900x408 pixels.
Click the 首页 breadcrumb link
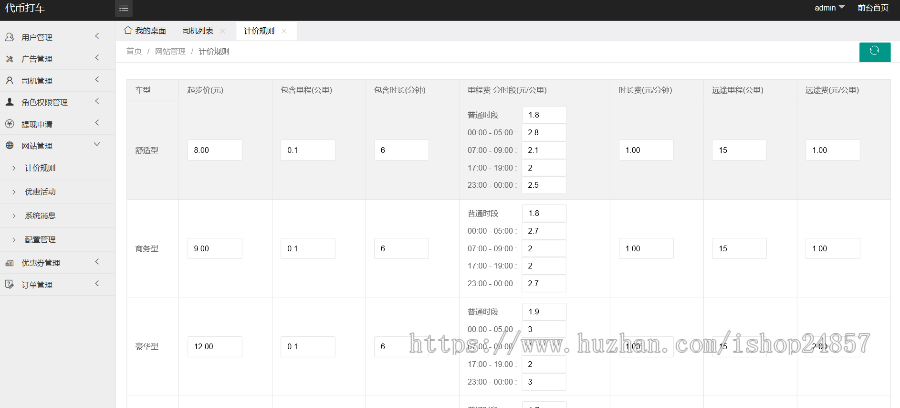[134, 52]
